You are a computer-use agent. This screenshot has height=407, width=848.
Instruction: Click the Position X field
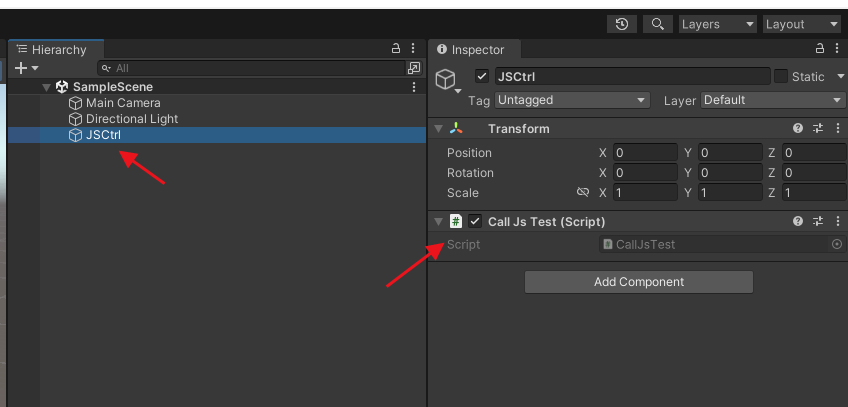645,153
